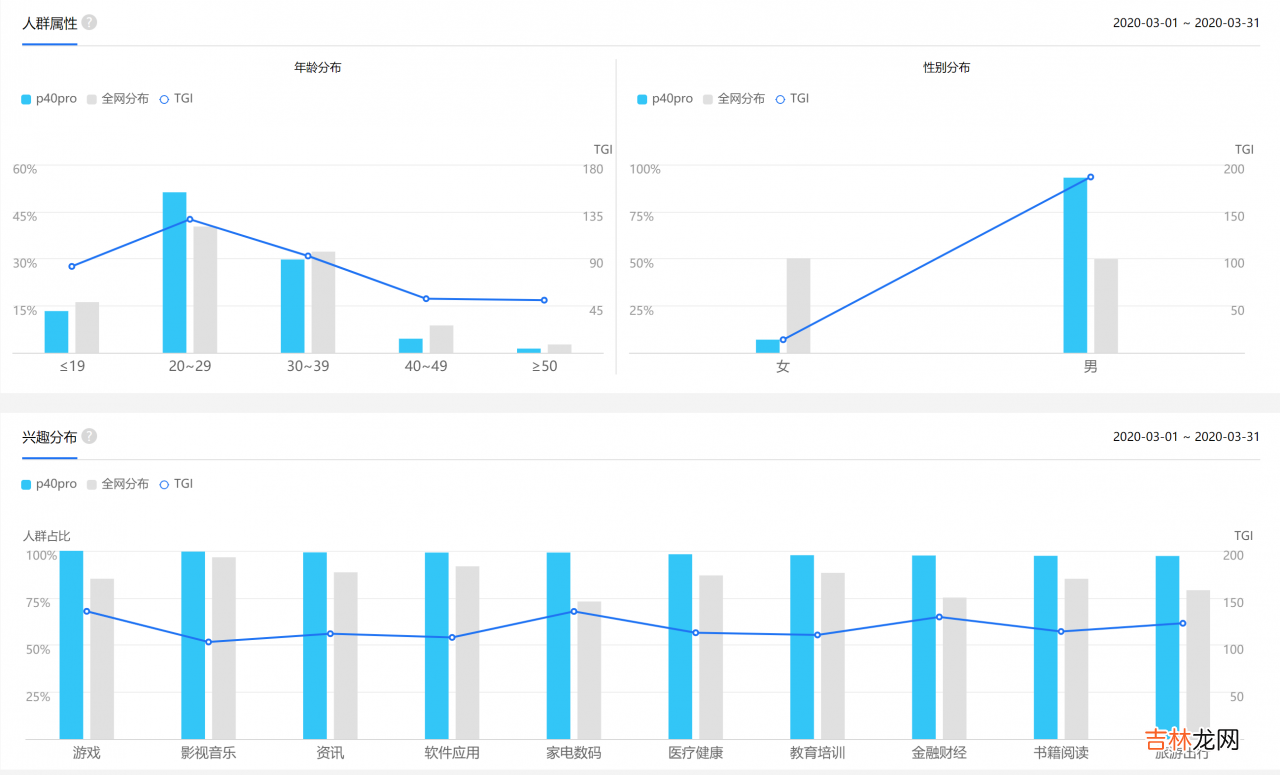Click the blue p40pro bar for 游戏
Screen dimensions: 1280x775
coord(71,645)
